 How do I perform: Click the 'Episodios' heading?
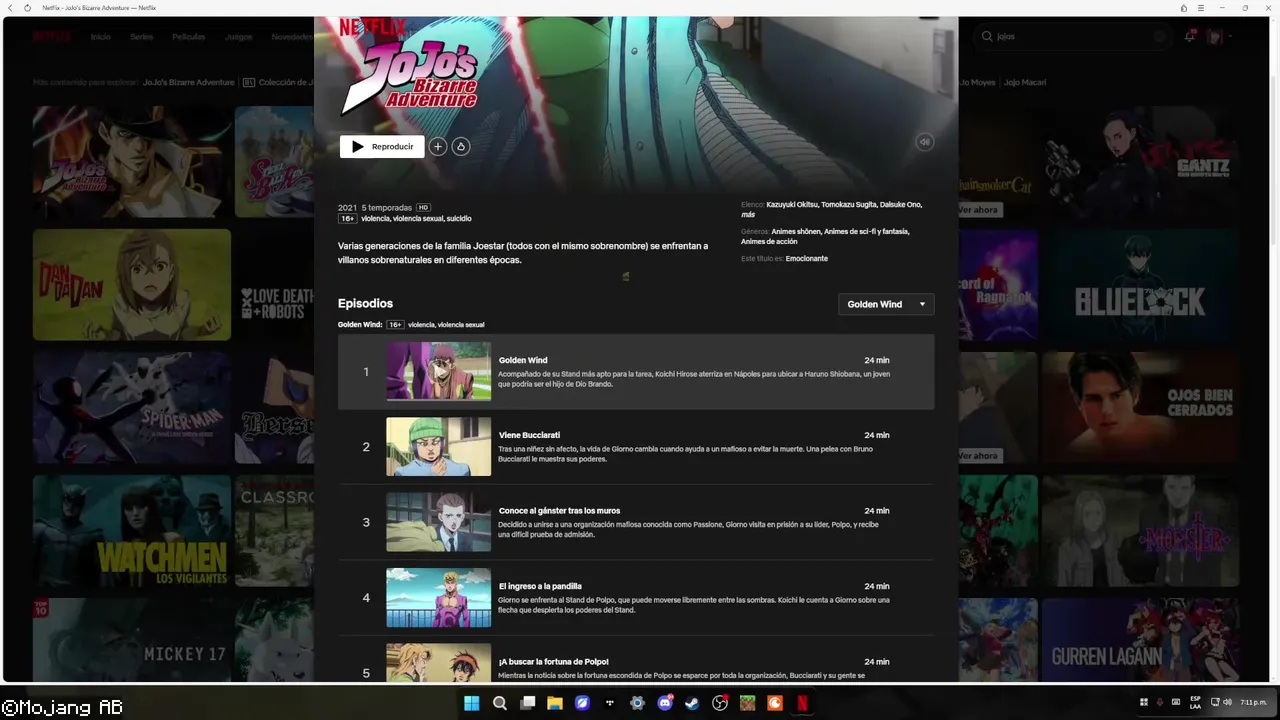pyautogui.click(x=365, y=303)
